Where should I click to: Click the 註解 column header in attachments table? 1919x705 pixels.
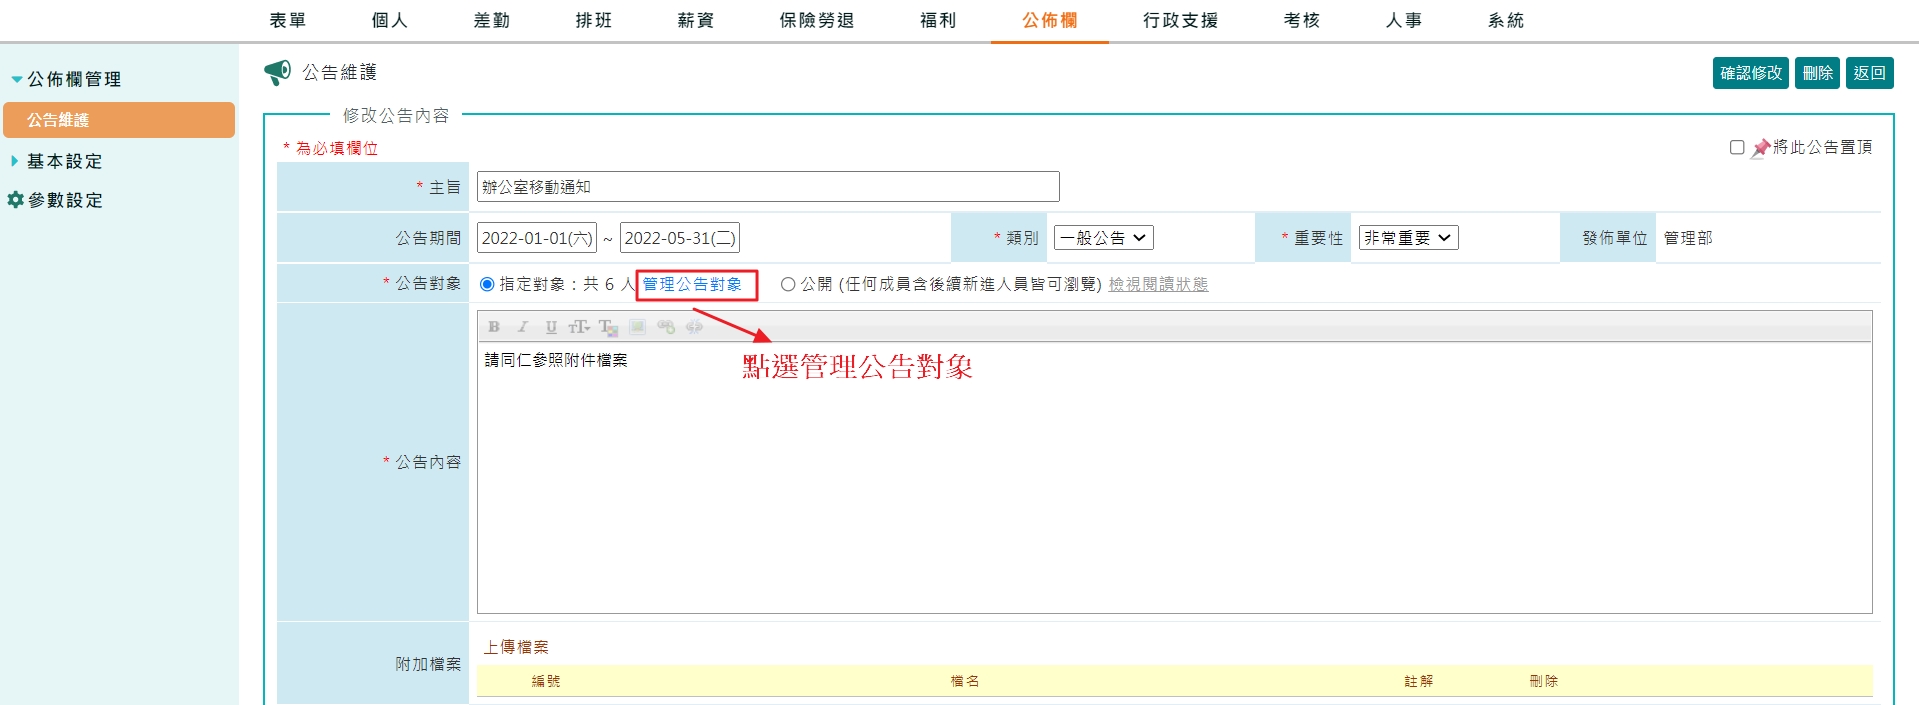1419,681
